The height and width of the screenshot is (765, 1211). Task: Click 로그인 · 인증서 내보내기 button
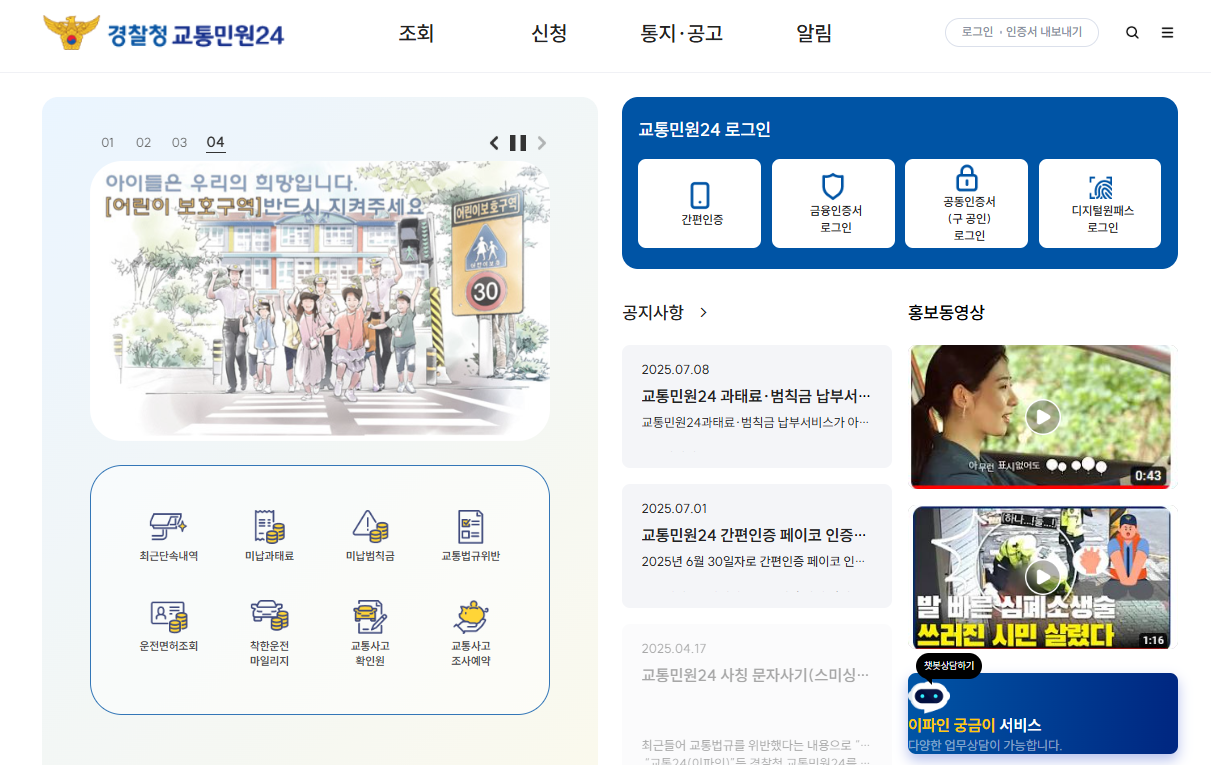pyautogui.click(x=1022, y=32)
